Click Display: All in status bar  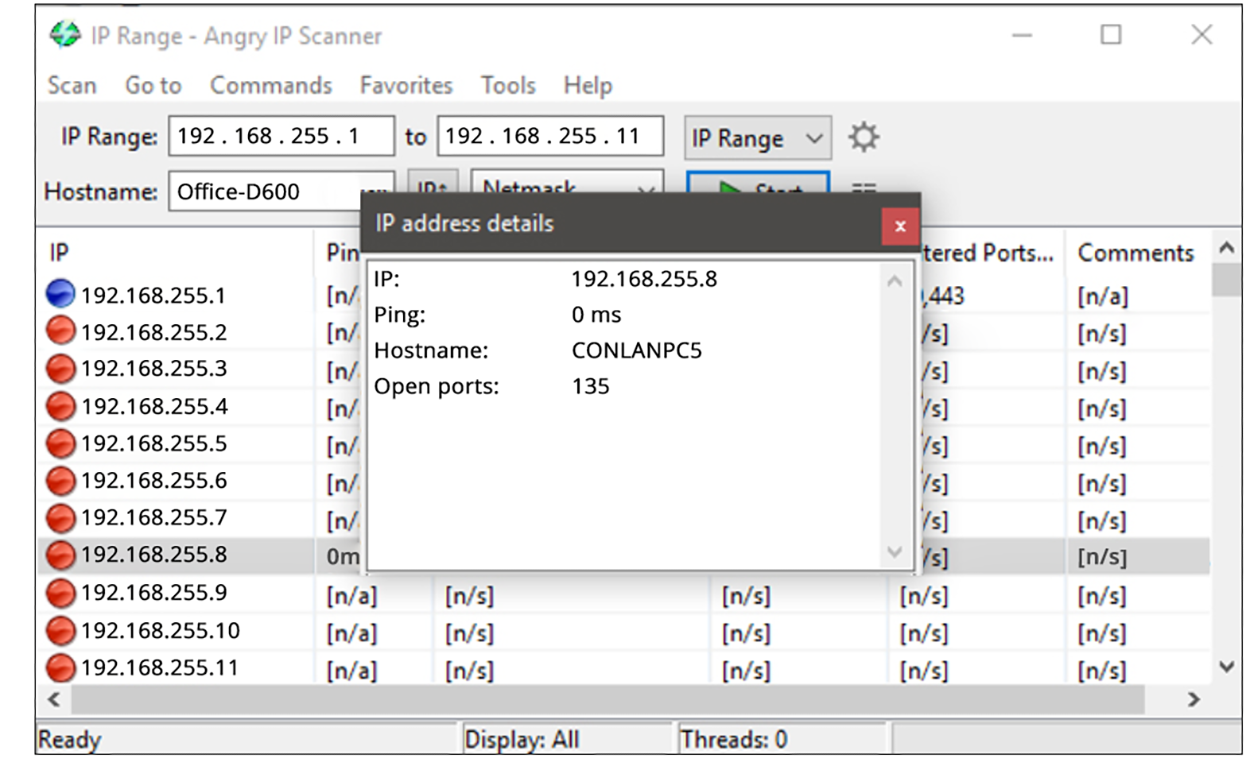click(522, 740)
